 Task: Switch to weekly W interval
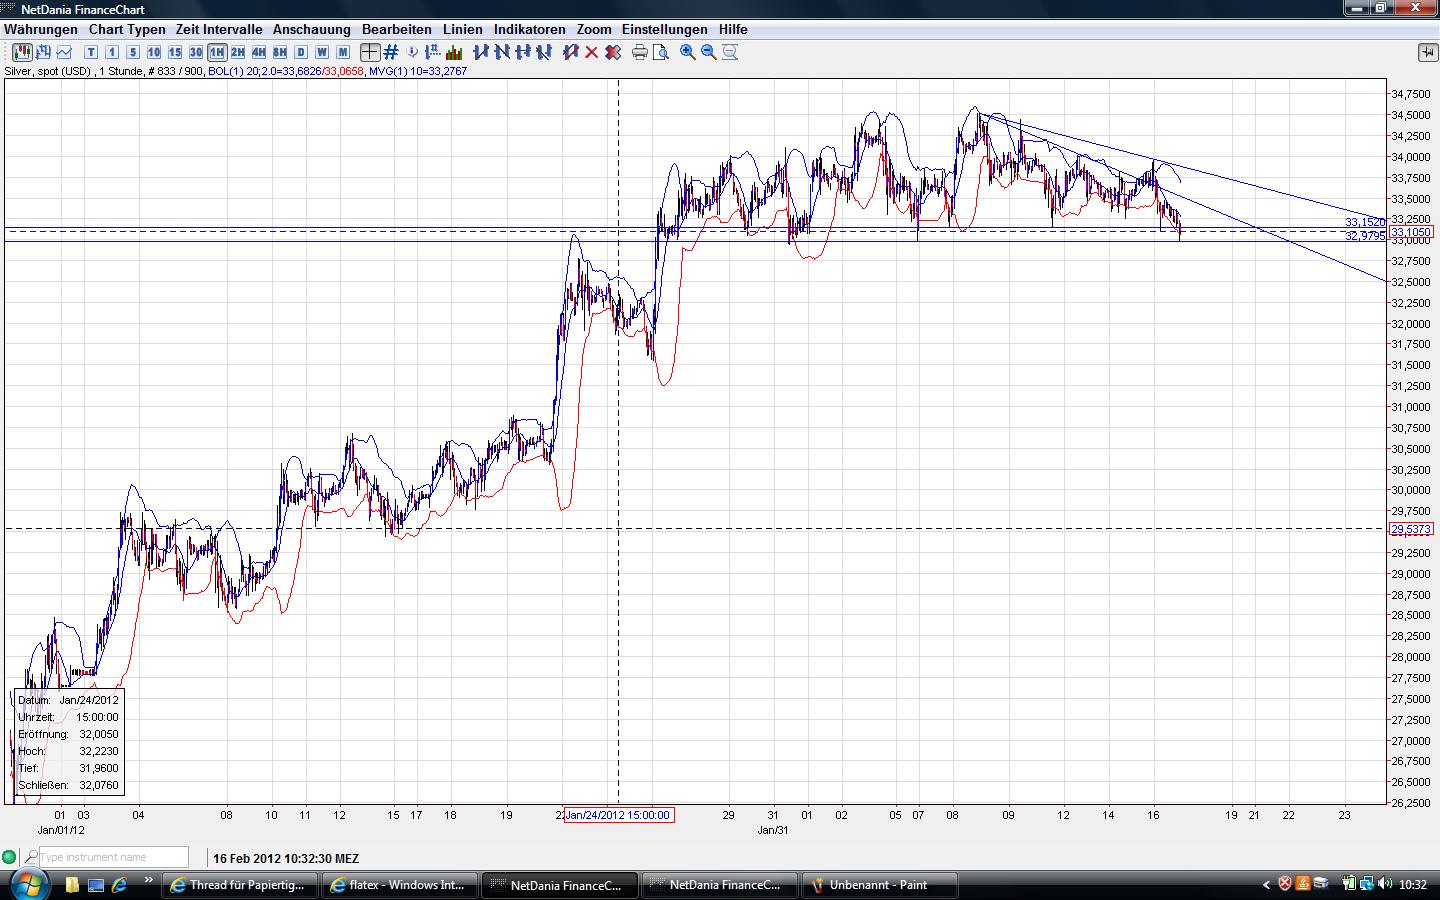[322, 52]
